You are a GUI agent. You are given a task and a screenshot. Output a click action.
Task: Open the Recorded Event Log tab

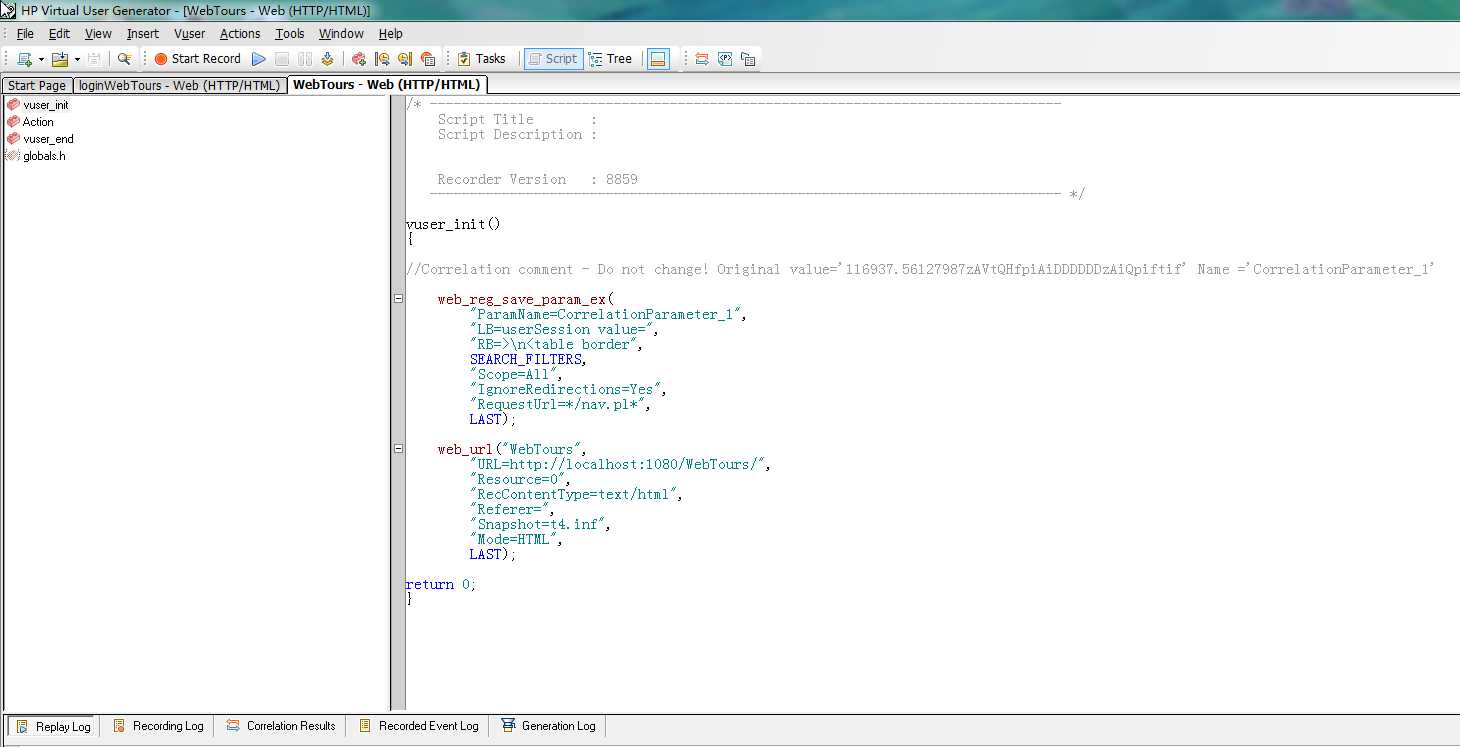pyautogui.click(x=419, y=726)
